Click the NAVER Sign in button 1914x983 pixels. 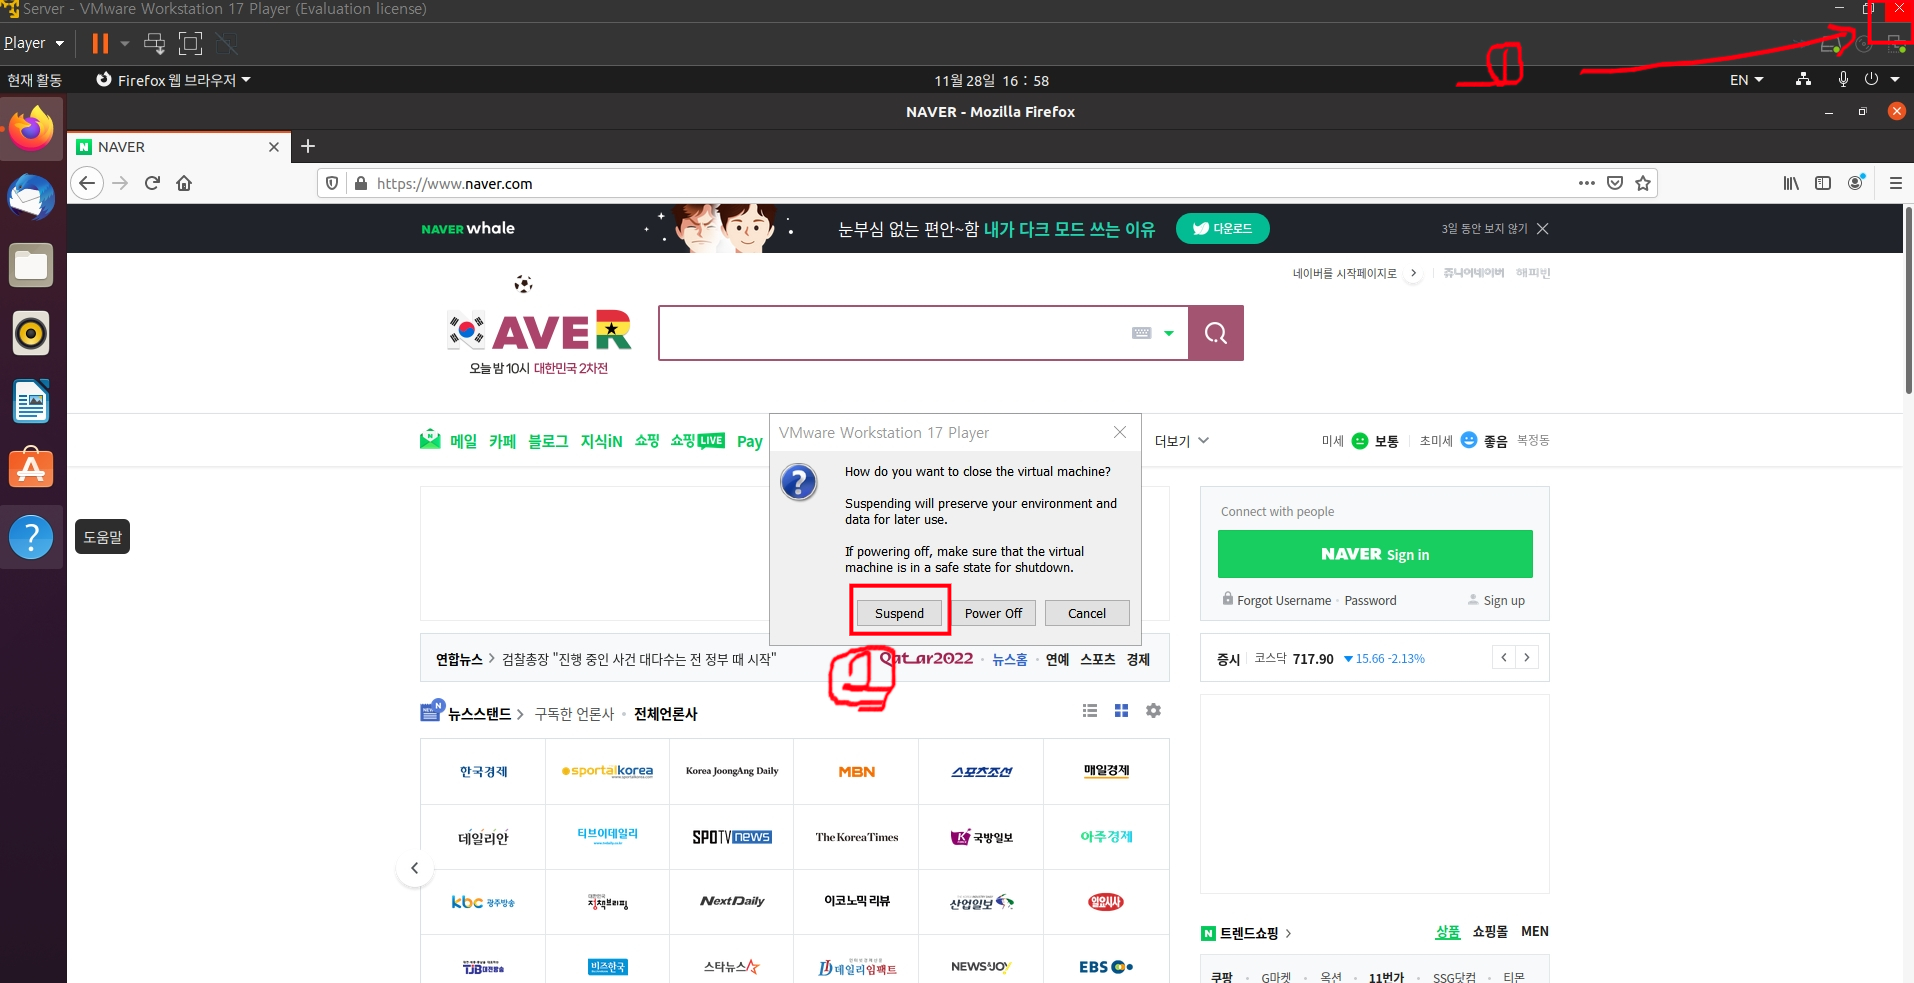(1375, 554)
